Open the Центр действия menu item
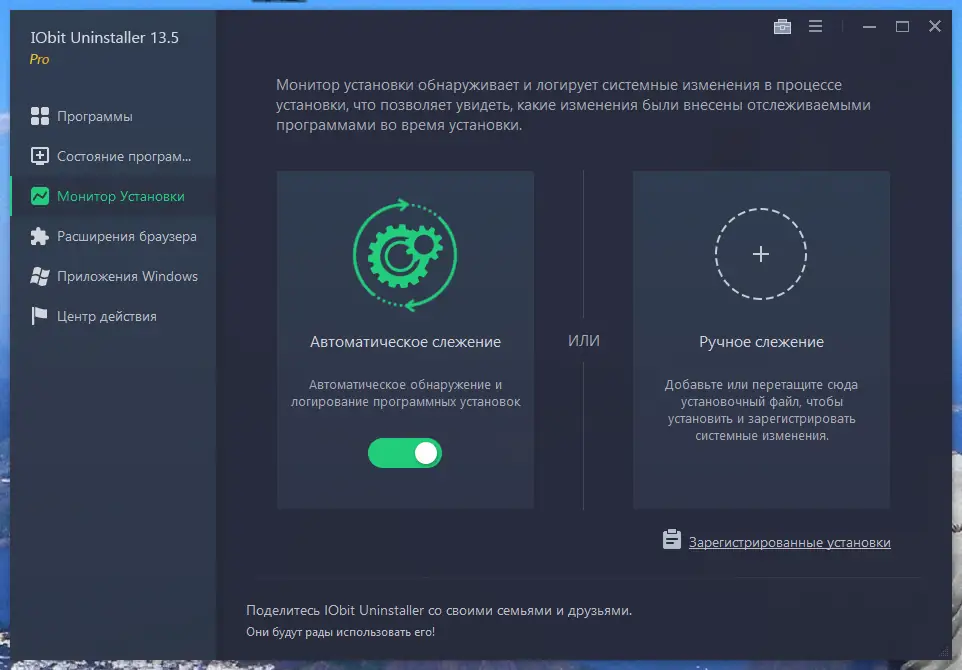Image resolution: width=962 pixels, height=670 pixels. click(x=105, y=316)
